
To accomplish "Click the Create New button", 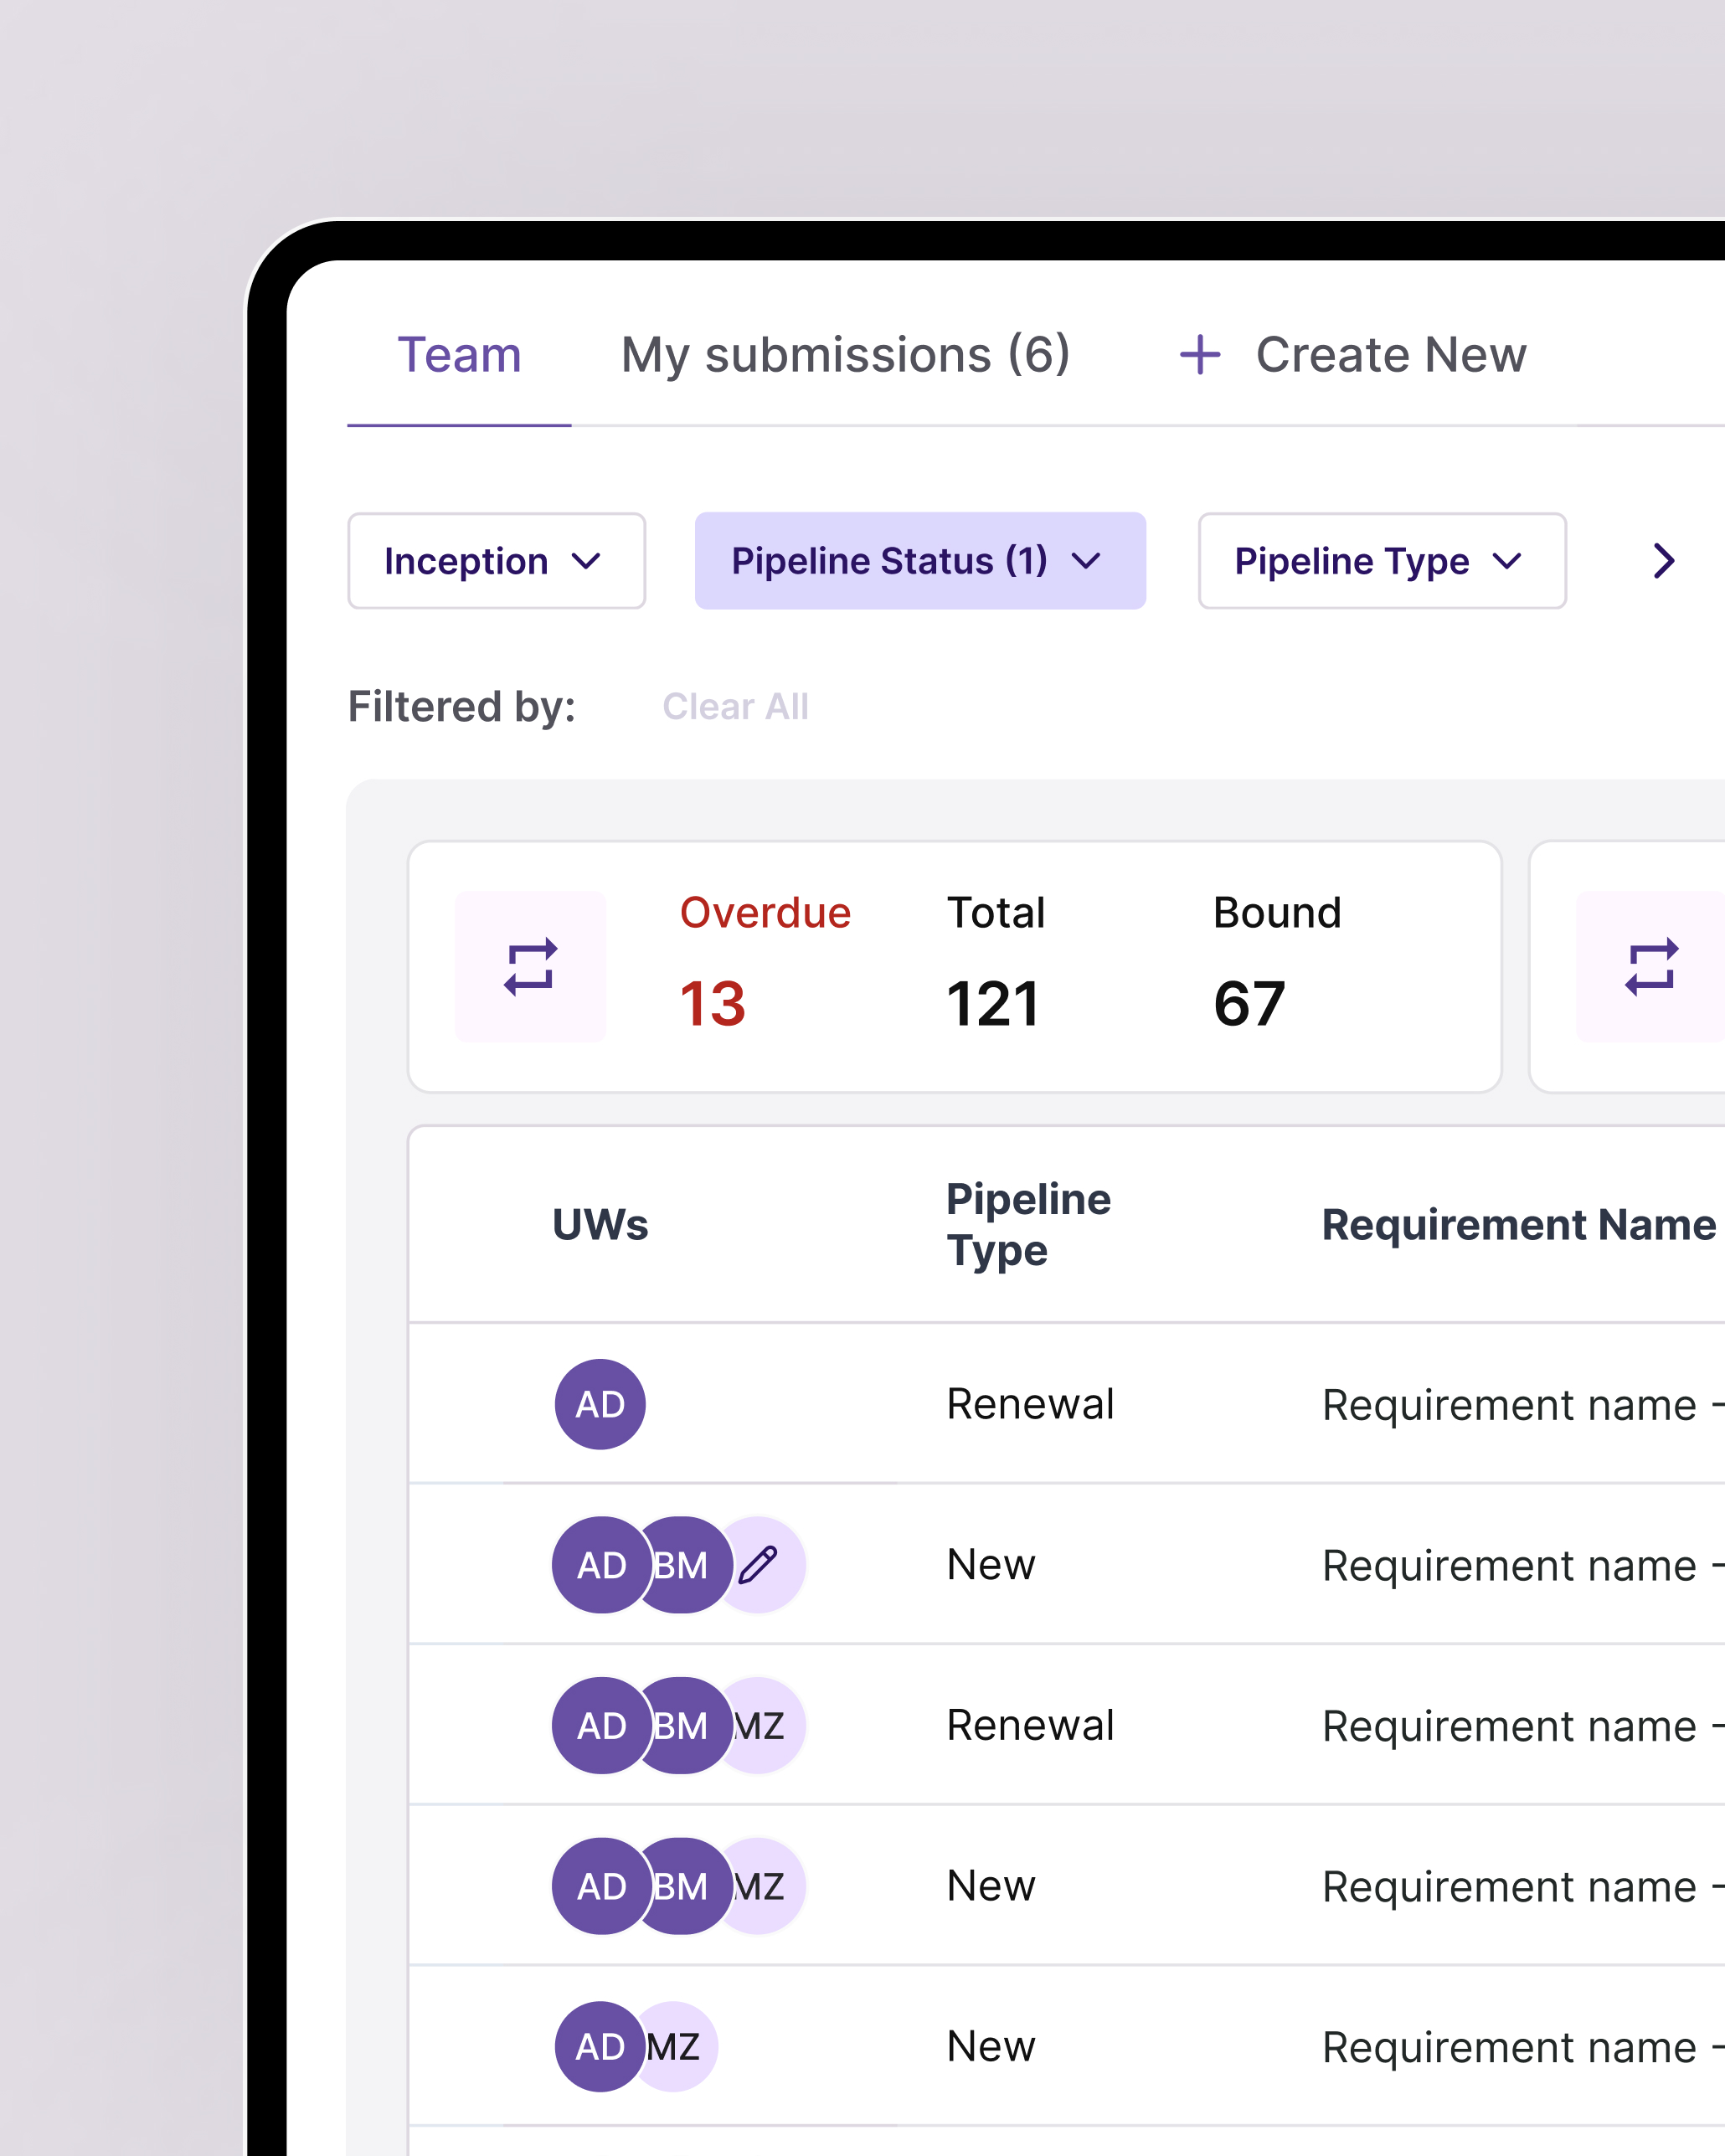I will point(1389,355).
